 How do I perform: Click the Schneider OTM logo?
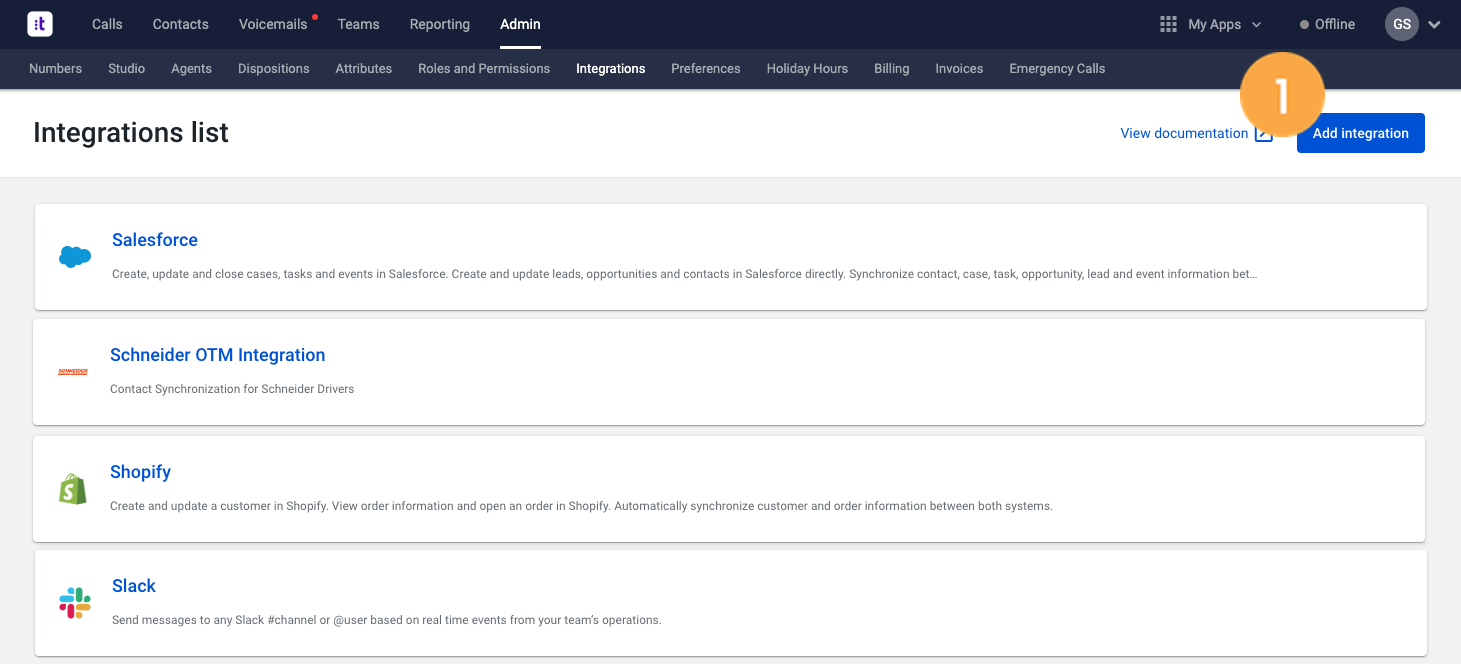tap(73, 372)
